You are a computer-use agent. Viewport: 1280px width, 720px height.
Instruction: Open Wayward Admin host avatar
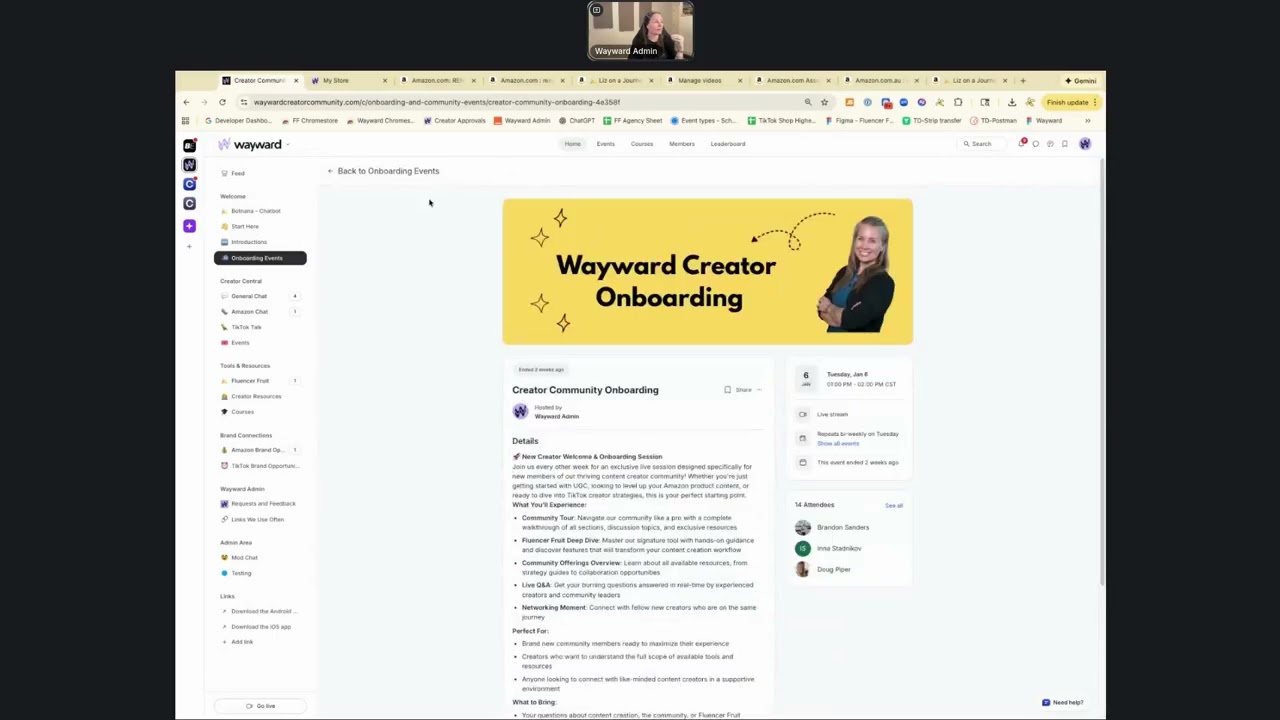(x=520, y=412)
